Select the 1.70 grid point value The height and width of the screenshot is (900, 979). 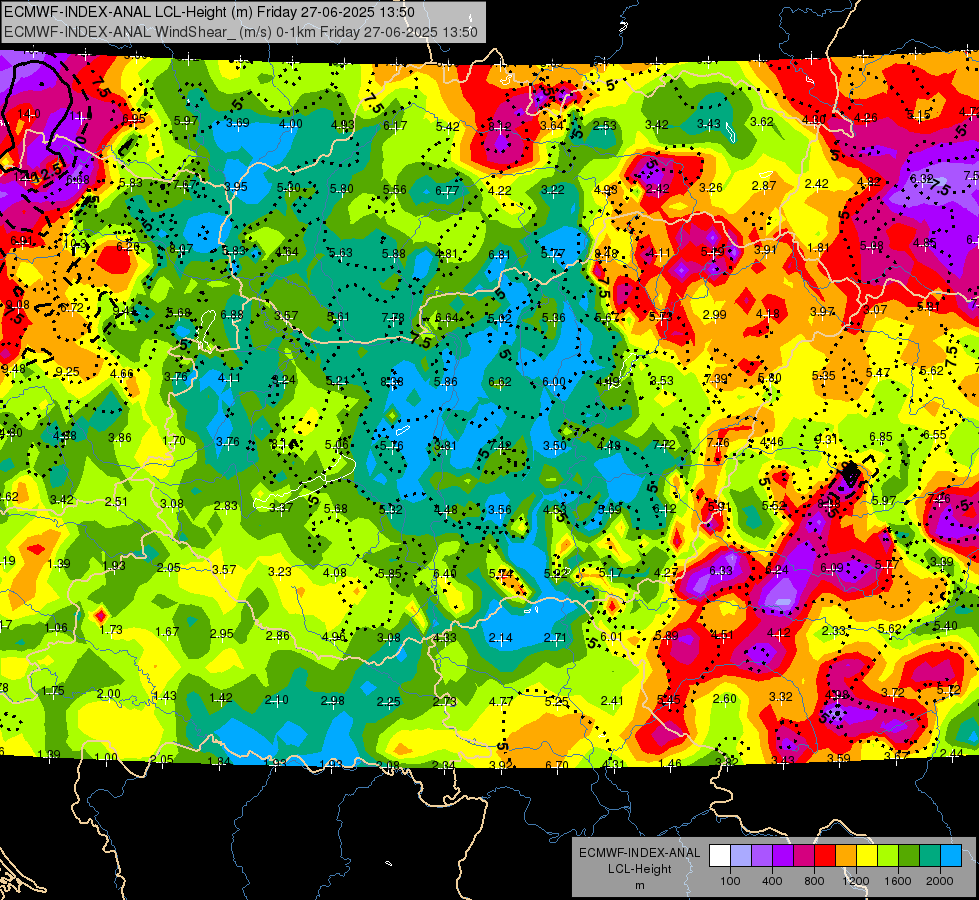[174, 440]
